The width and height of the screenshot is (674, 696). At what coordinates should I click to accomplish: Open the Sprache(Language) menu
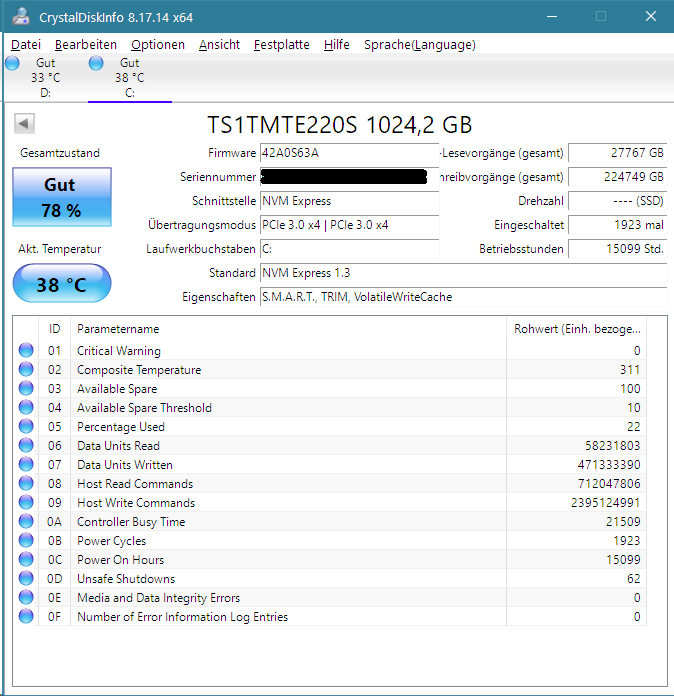pyautogui.click(x=420, y=44)
